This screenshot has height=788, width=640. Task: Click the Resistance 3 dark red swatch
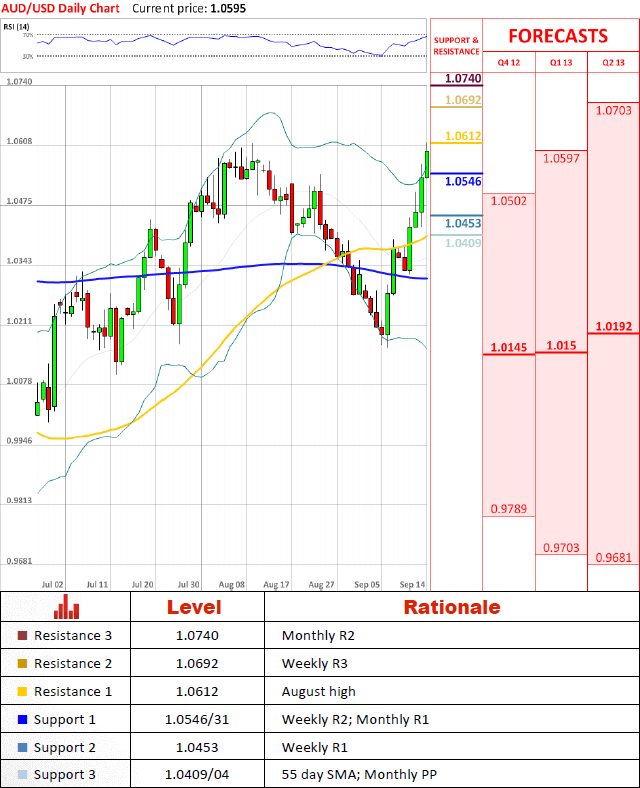(x=23, y=636)
